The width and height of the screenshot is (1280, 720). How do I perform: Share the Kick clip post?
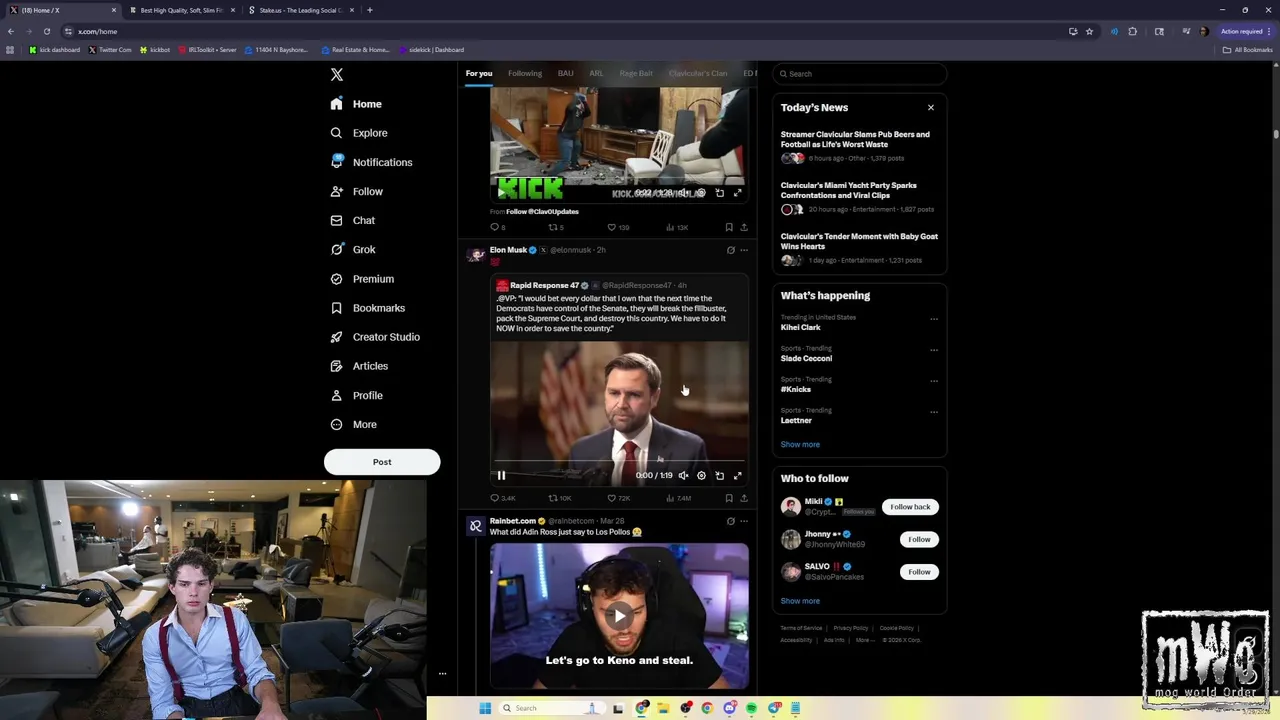tap(743, 227)
